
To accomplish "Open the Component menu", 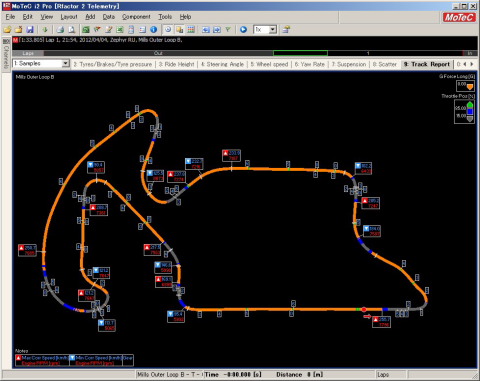I will [136, 17].
